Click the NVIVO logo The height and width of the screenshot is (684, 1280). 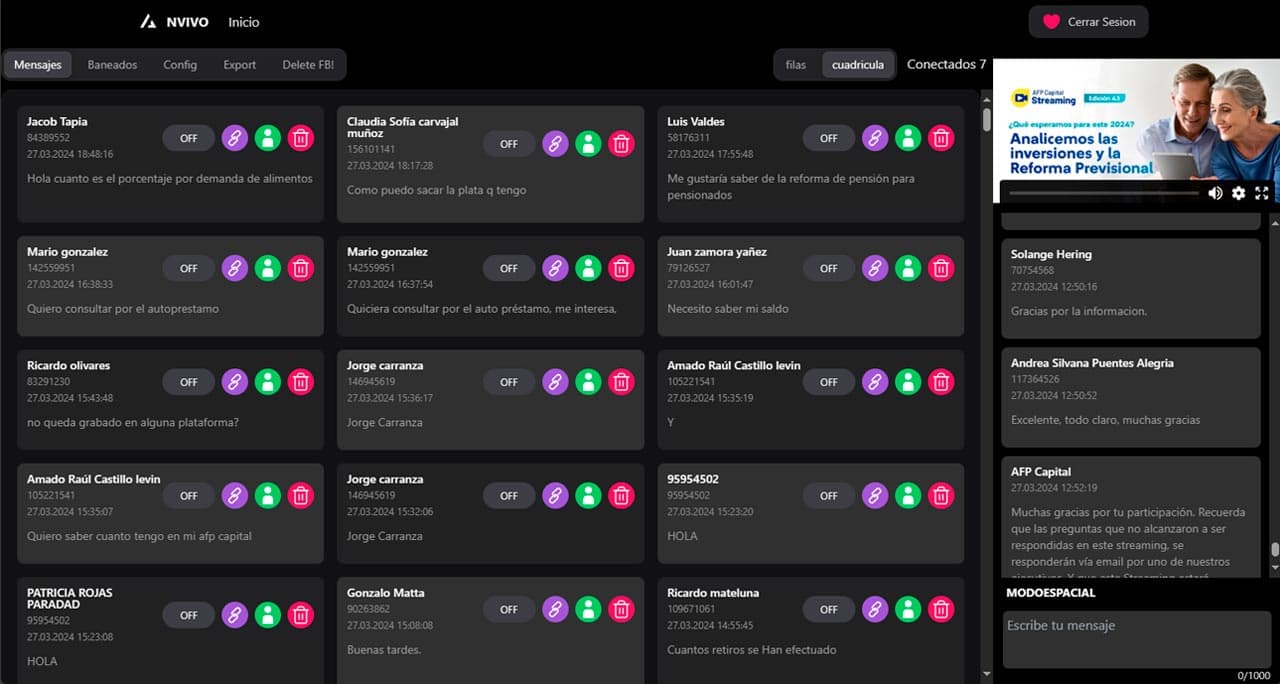174,22
